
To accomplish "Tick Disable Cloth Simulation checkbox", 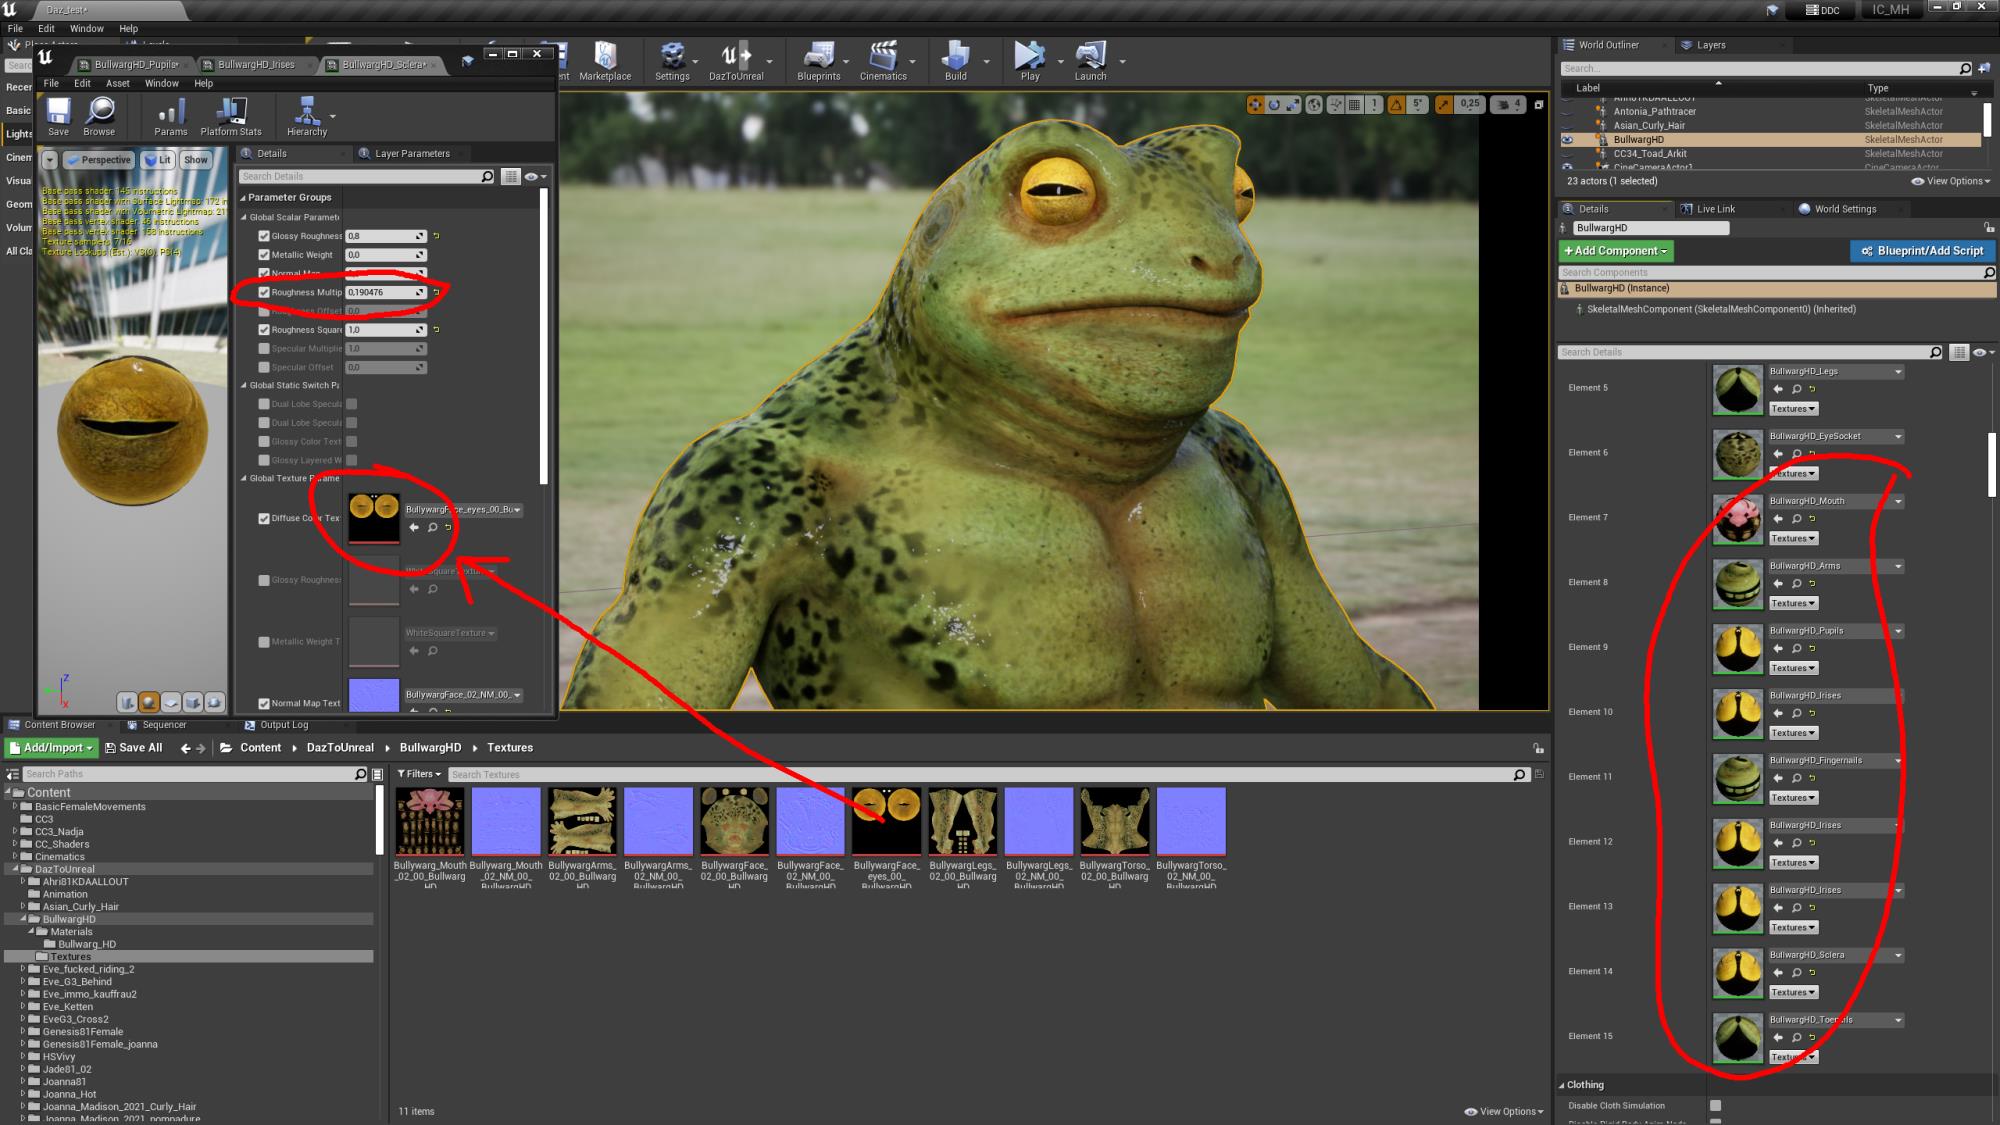I will coord(1715,1105).
